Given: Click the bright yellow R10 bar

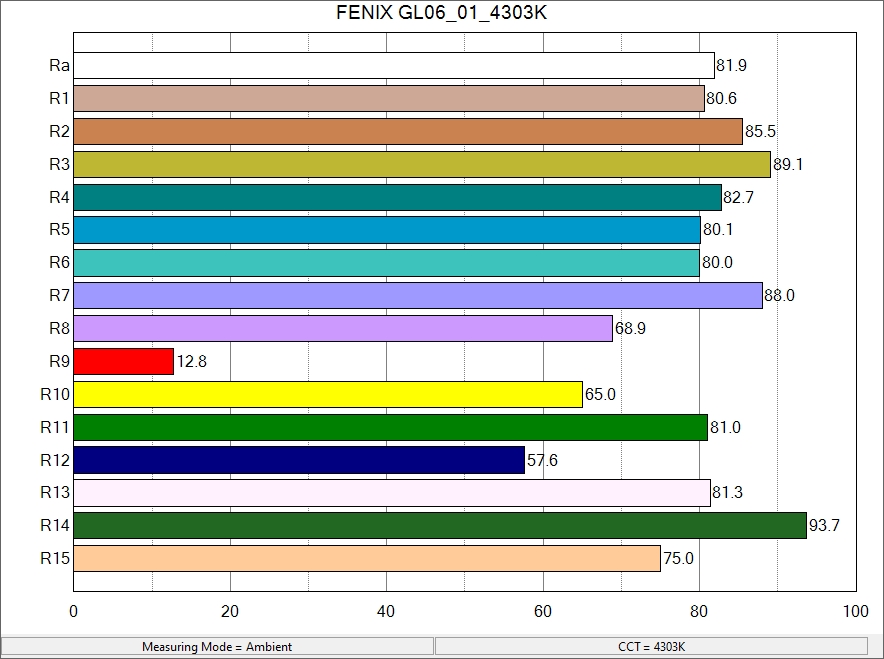Looking at the screenshot, I should click(328, 394).
